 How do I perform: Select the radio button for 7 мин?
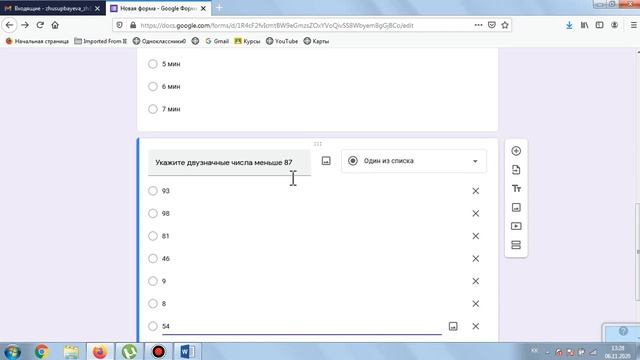[153, 109]
